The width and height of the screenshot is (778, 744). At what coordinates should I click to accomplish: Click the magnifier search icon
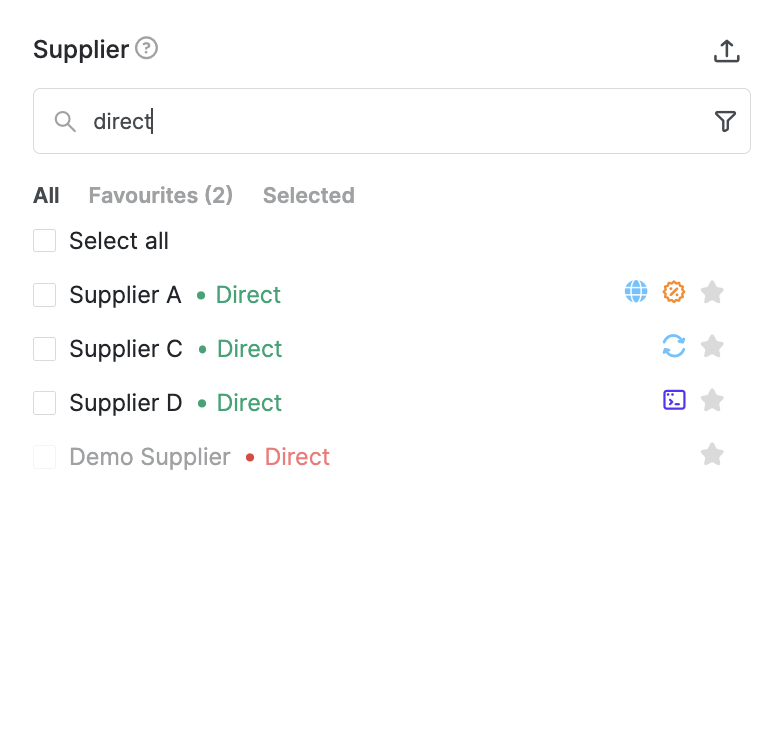tap(65, 122)
